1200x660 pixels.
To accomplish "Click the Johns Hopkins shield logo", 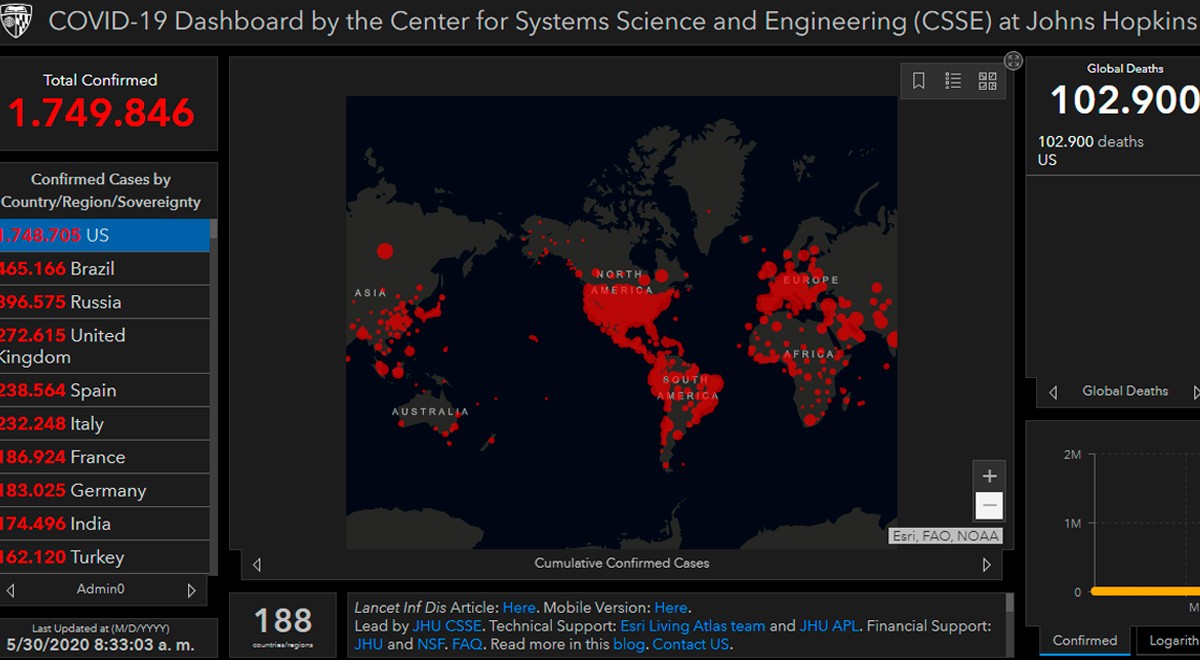I will click(17, 19).
